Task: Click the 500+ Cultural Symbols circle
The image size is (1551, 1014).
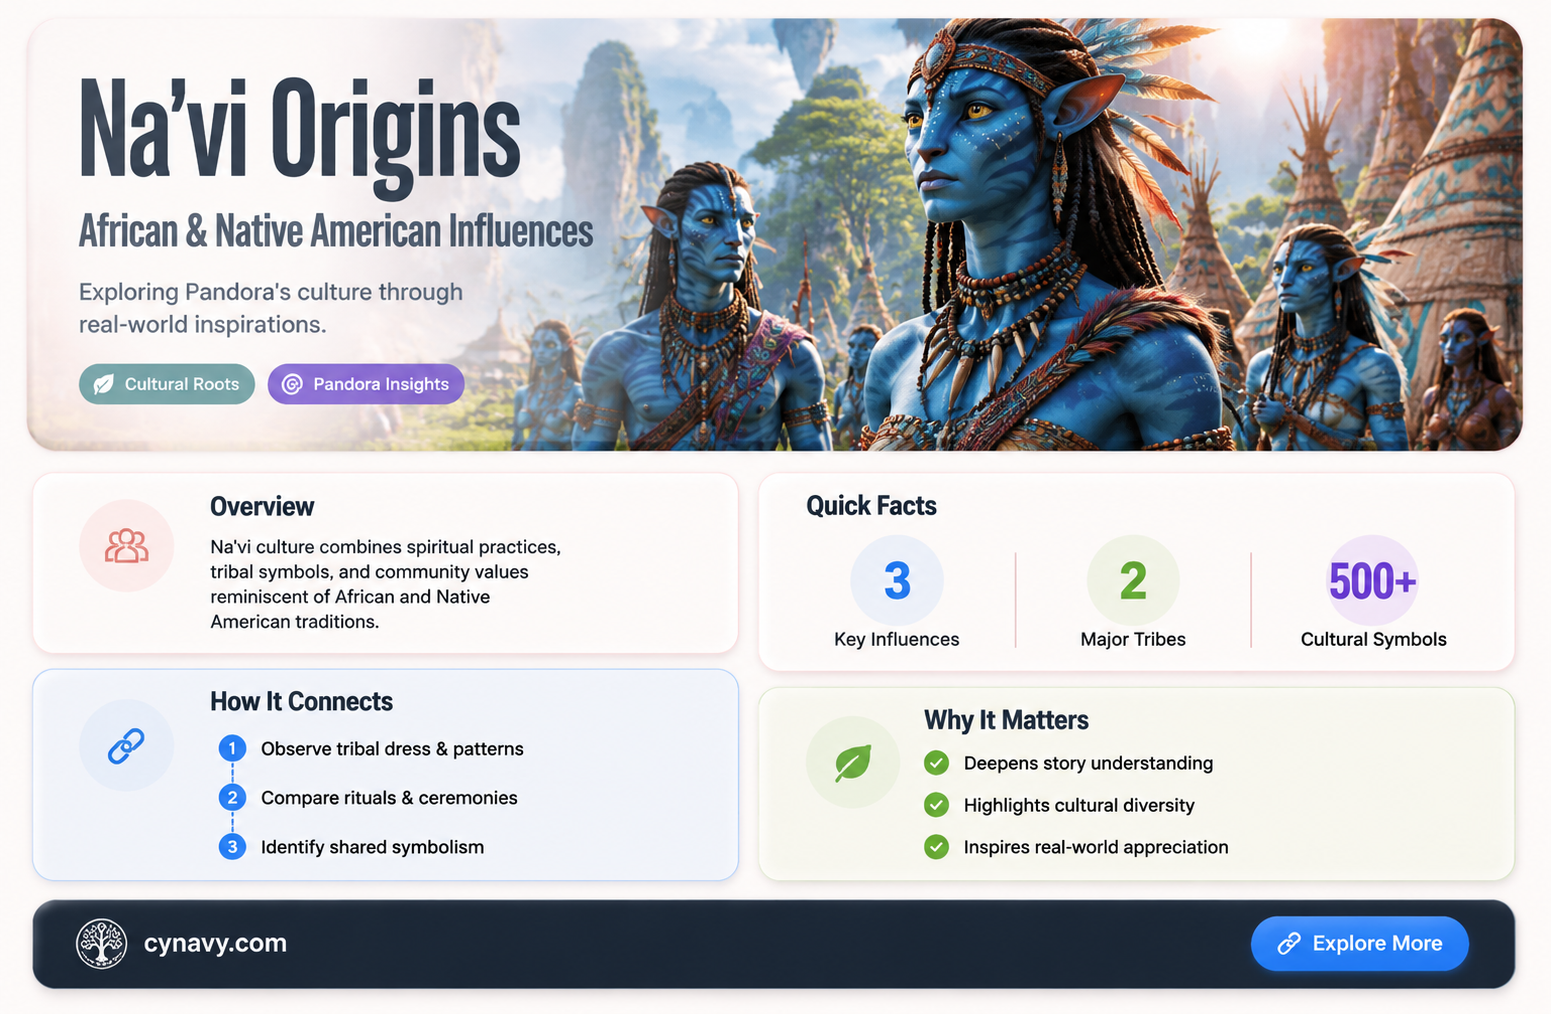Action: pos(1373,581)
